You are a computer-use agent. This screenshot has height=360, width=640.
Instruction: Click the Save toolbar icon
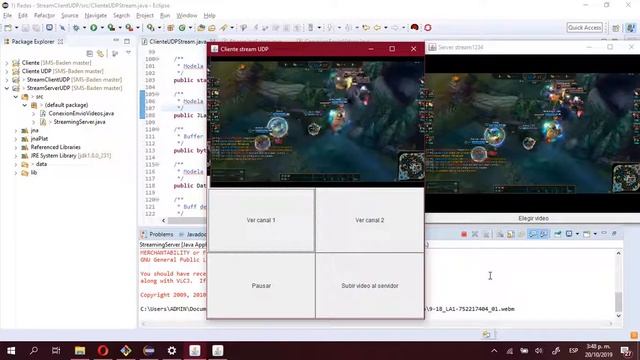[x=25, y=27]
